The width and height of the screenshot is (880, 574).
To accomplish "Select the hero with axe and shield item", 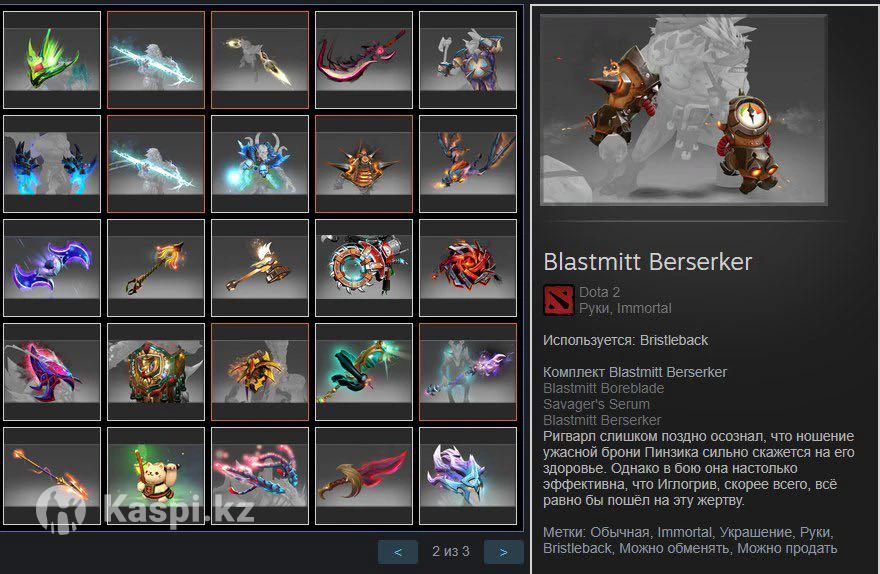I will [468, 60].
